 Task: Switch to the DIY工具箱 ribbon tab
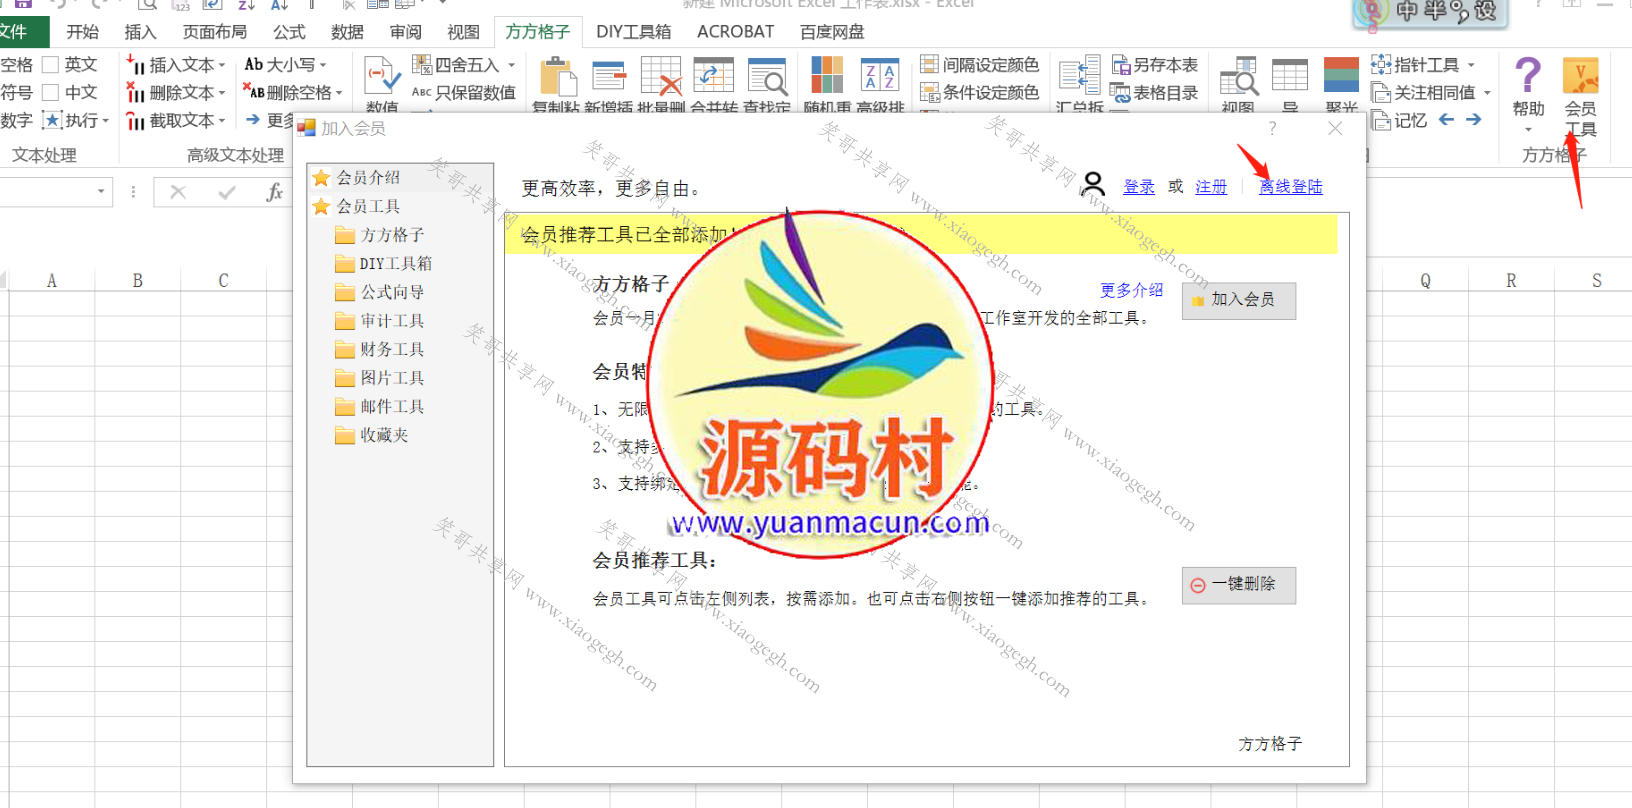(633, 32)
